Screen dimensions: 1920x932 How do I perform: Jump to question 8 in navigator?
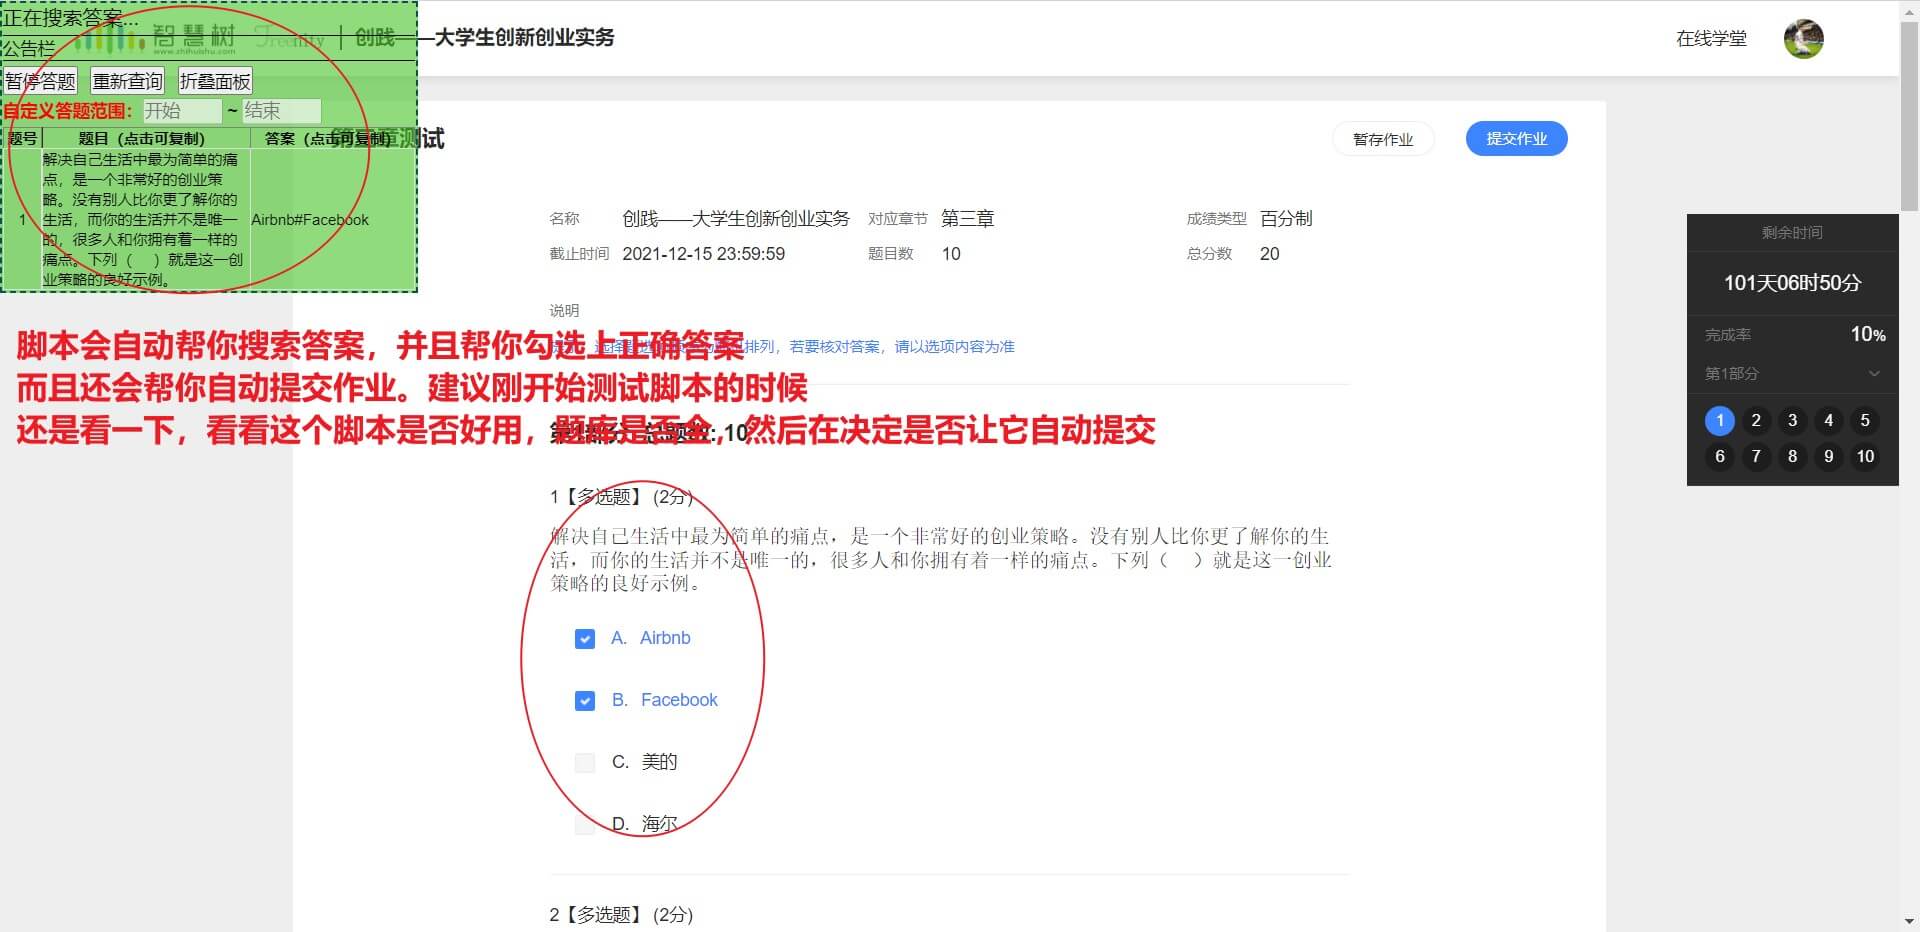[1792, 457]
